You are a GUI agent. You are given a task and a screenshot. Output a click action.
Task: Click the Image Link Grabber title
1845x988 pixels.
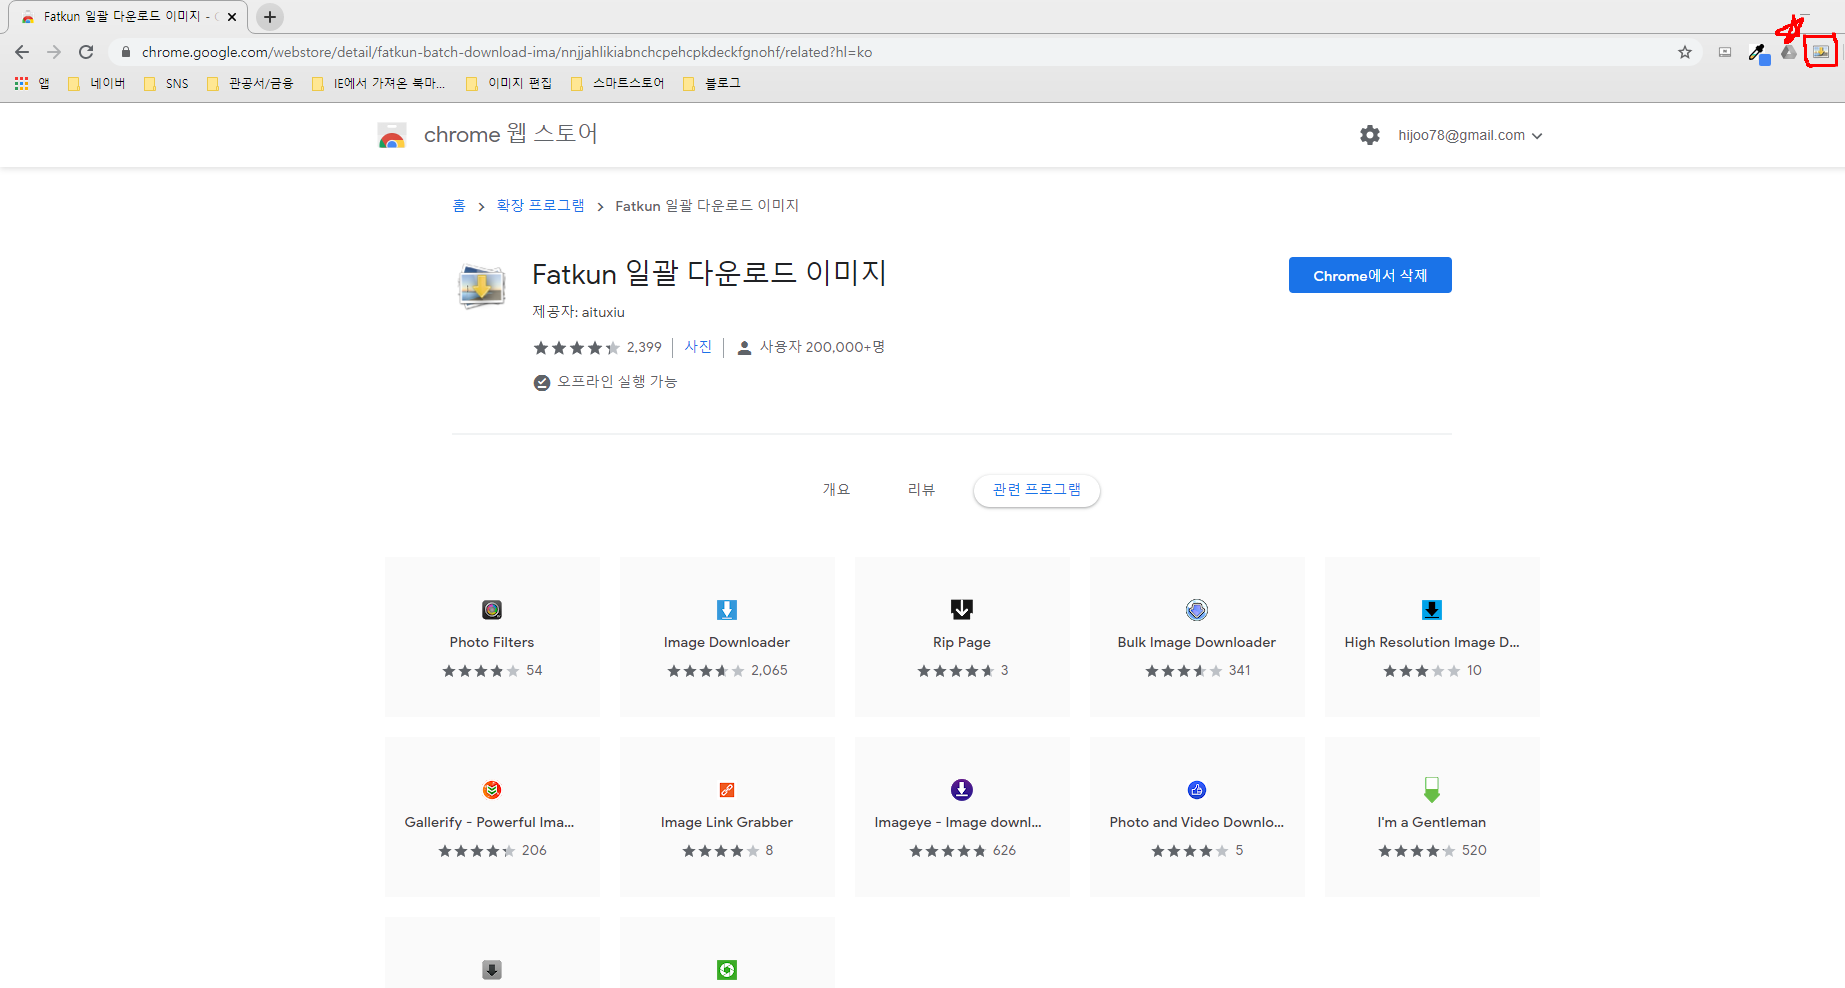(x=727, y=822)
